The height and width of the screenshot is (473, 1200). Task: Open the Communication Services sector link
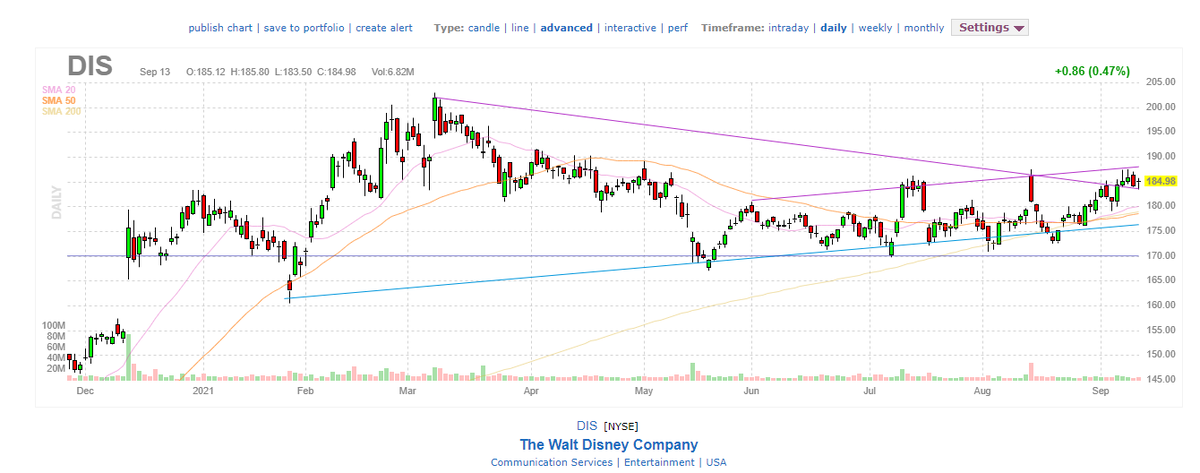(551, 462)
